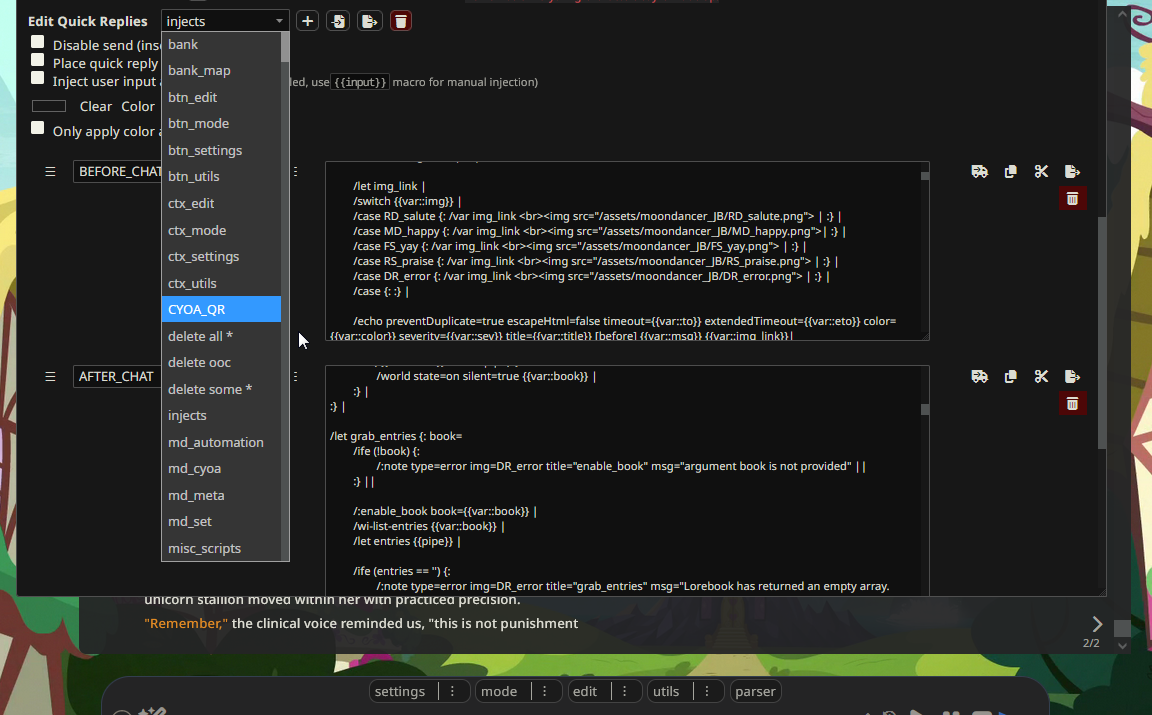This screenshot has height=715, width=1152.
Task: Click cut (scissors) icon for BEFORE_CHAT reply
Action: pyautogui.click(x=1041, y=171)
